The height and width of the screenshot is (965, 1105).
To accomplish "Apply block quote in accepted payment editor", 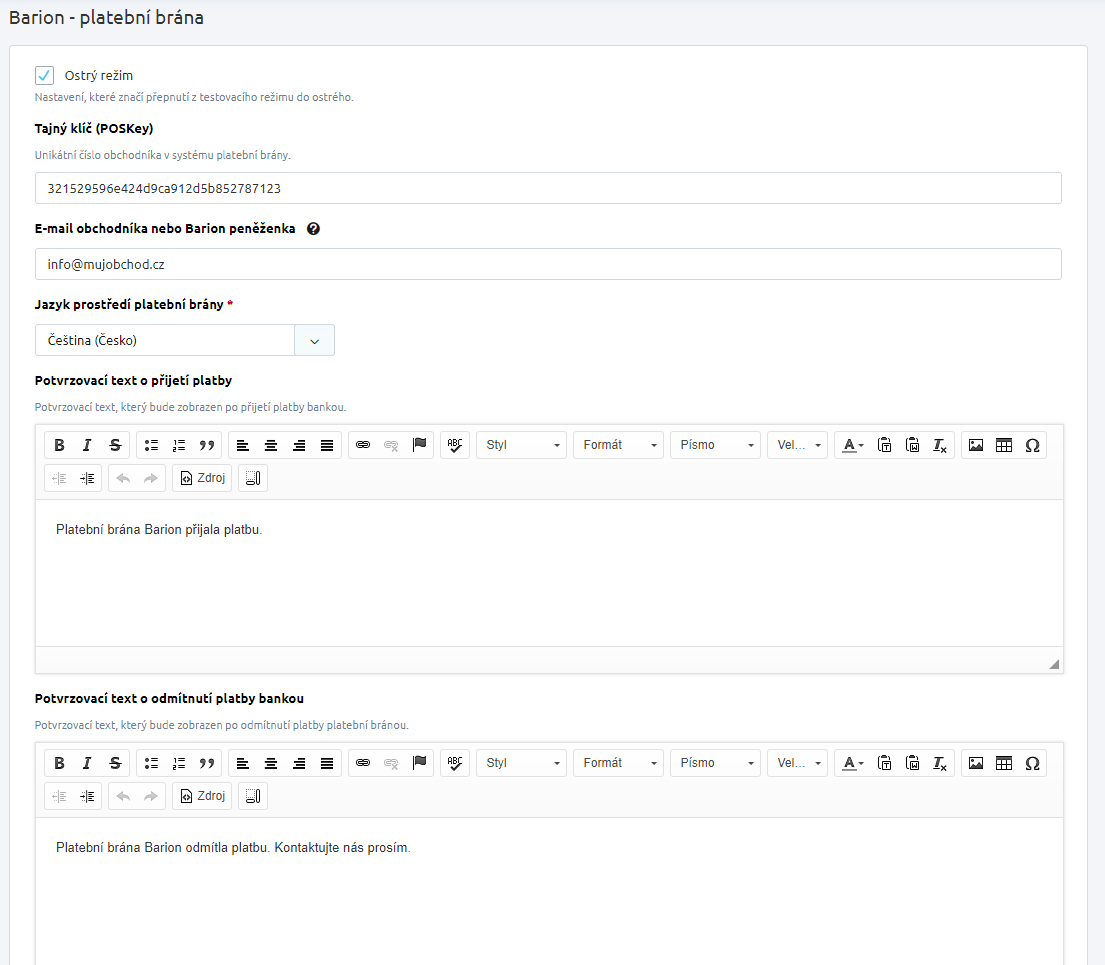I will 207,445.
